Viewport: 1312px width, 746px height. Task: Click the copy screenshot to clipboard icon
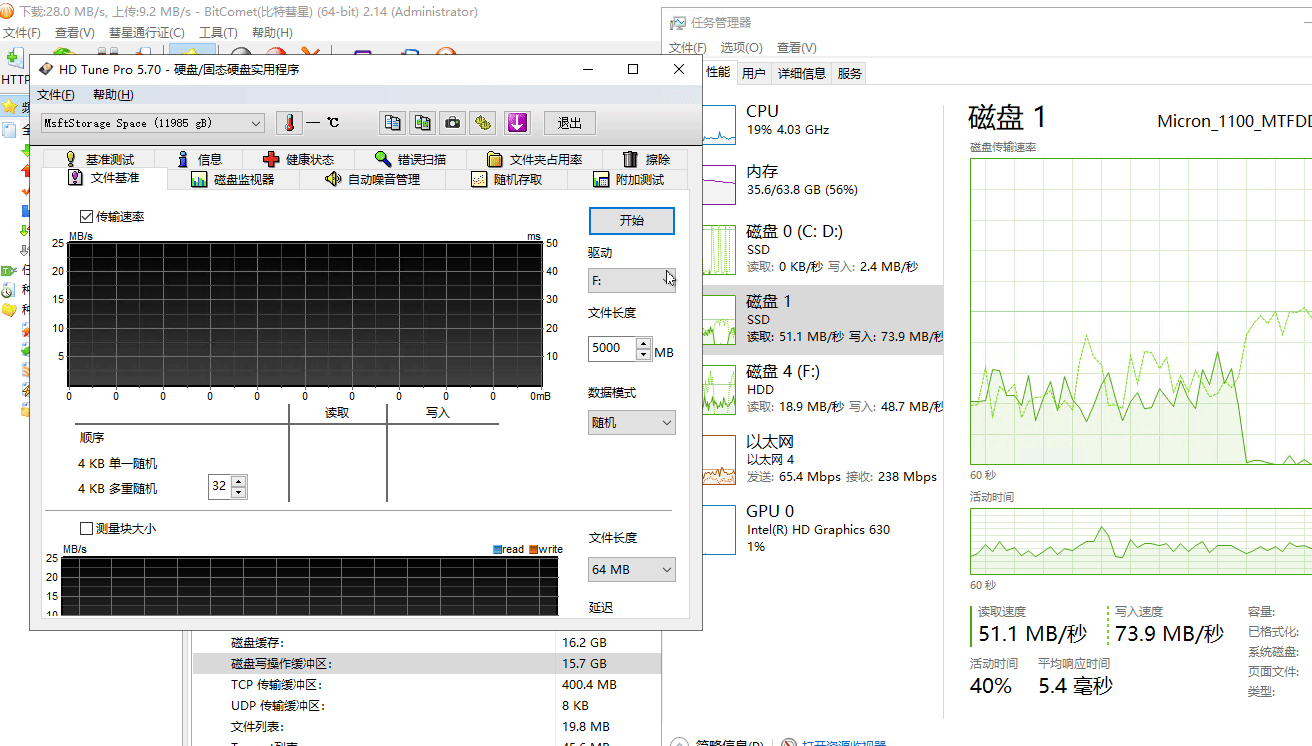(423, 123)
